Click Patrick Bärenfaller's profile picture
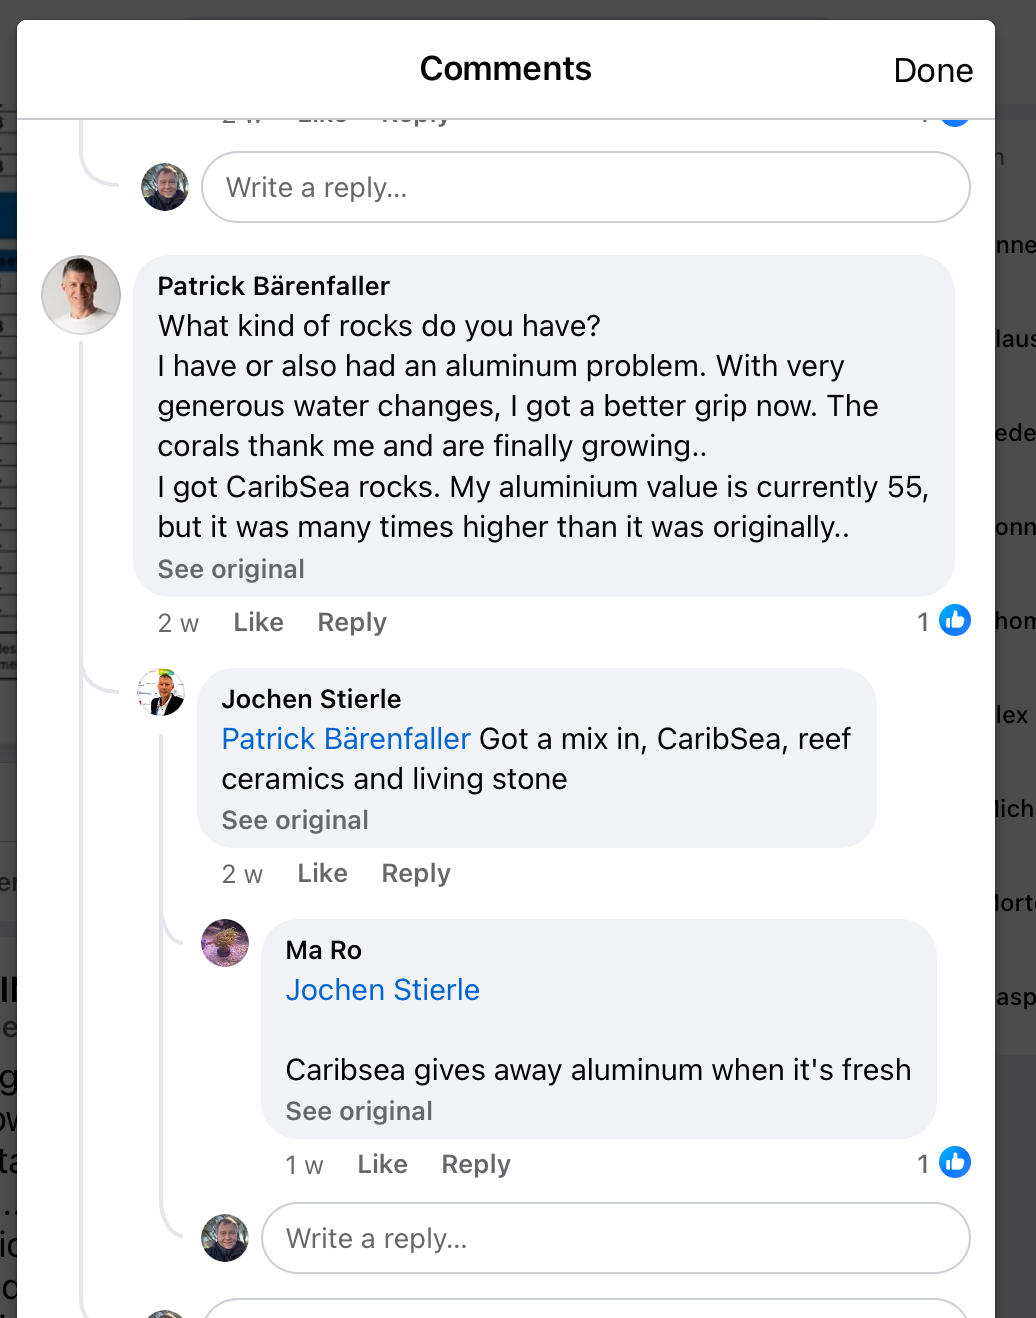Image resolution: width=1036 pixels, height=1318 pixels. [81, 295]
